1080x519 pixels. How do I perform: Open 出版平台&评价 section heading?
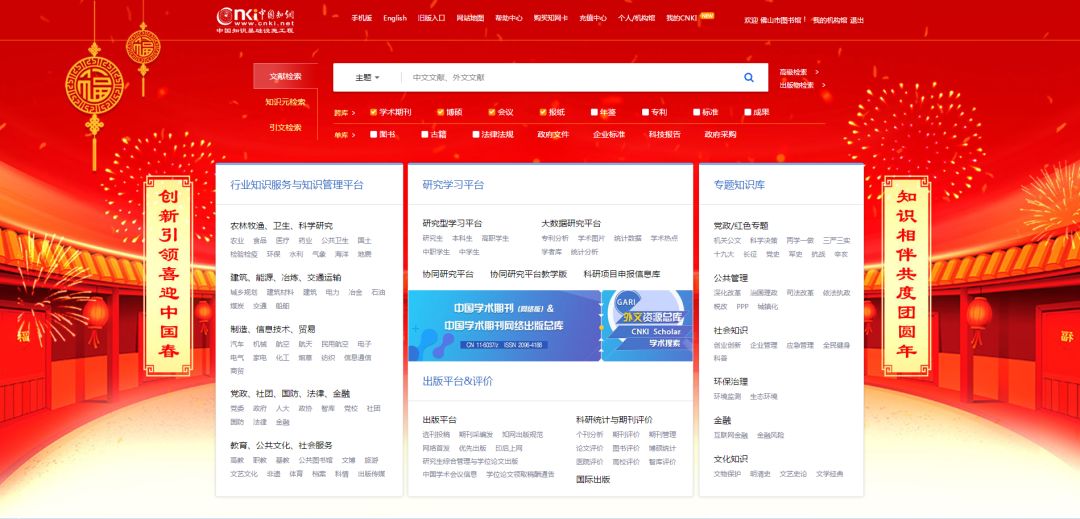[x=457, y=381]
